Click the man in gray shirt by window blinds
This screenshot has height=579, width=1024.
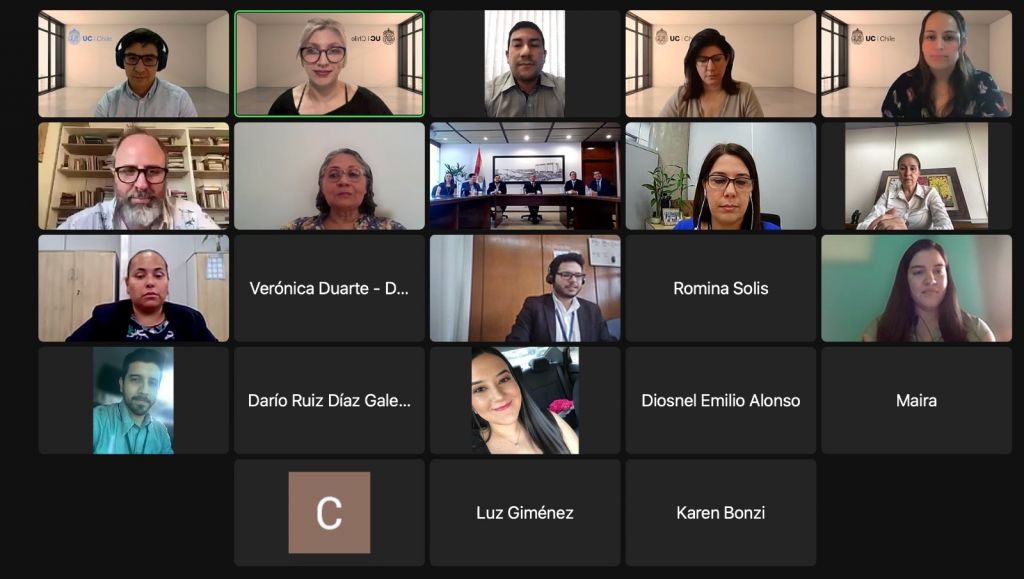(x=525, y=63)
